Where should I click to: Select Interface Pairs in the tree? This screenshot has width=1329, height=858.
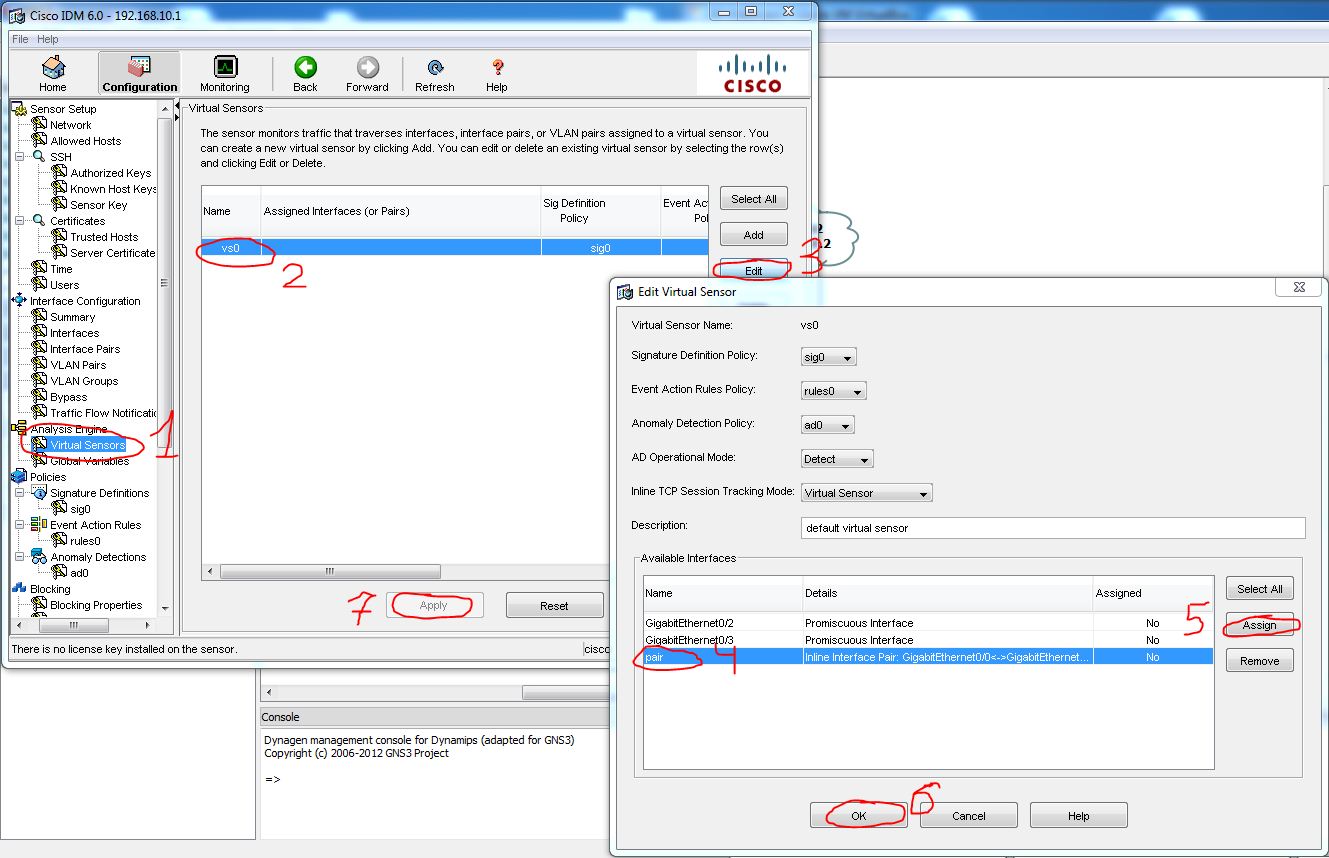pyautogui.click(x=85, y=349)
